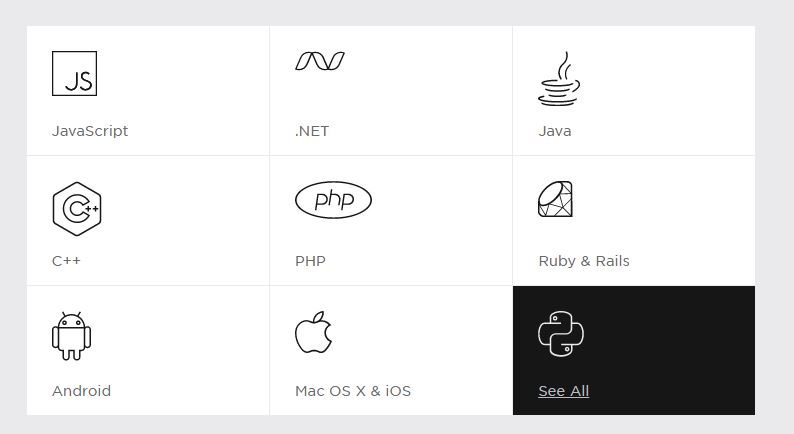Select the .NET wave logo icon
The width and height of the screenshot is (794, 434).
point(320,61)
